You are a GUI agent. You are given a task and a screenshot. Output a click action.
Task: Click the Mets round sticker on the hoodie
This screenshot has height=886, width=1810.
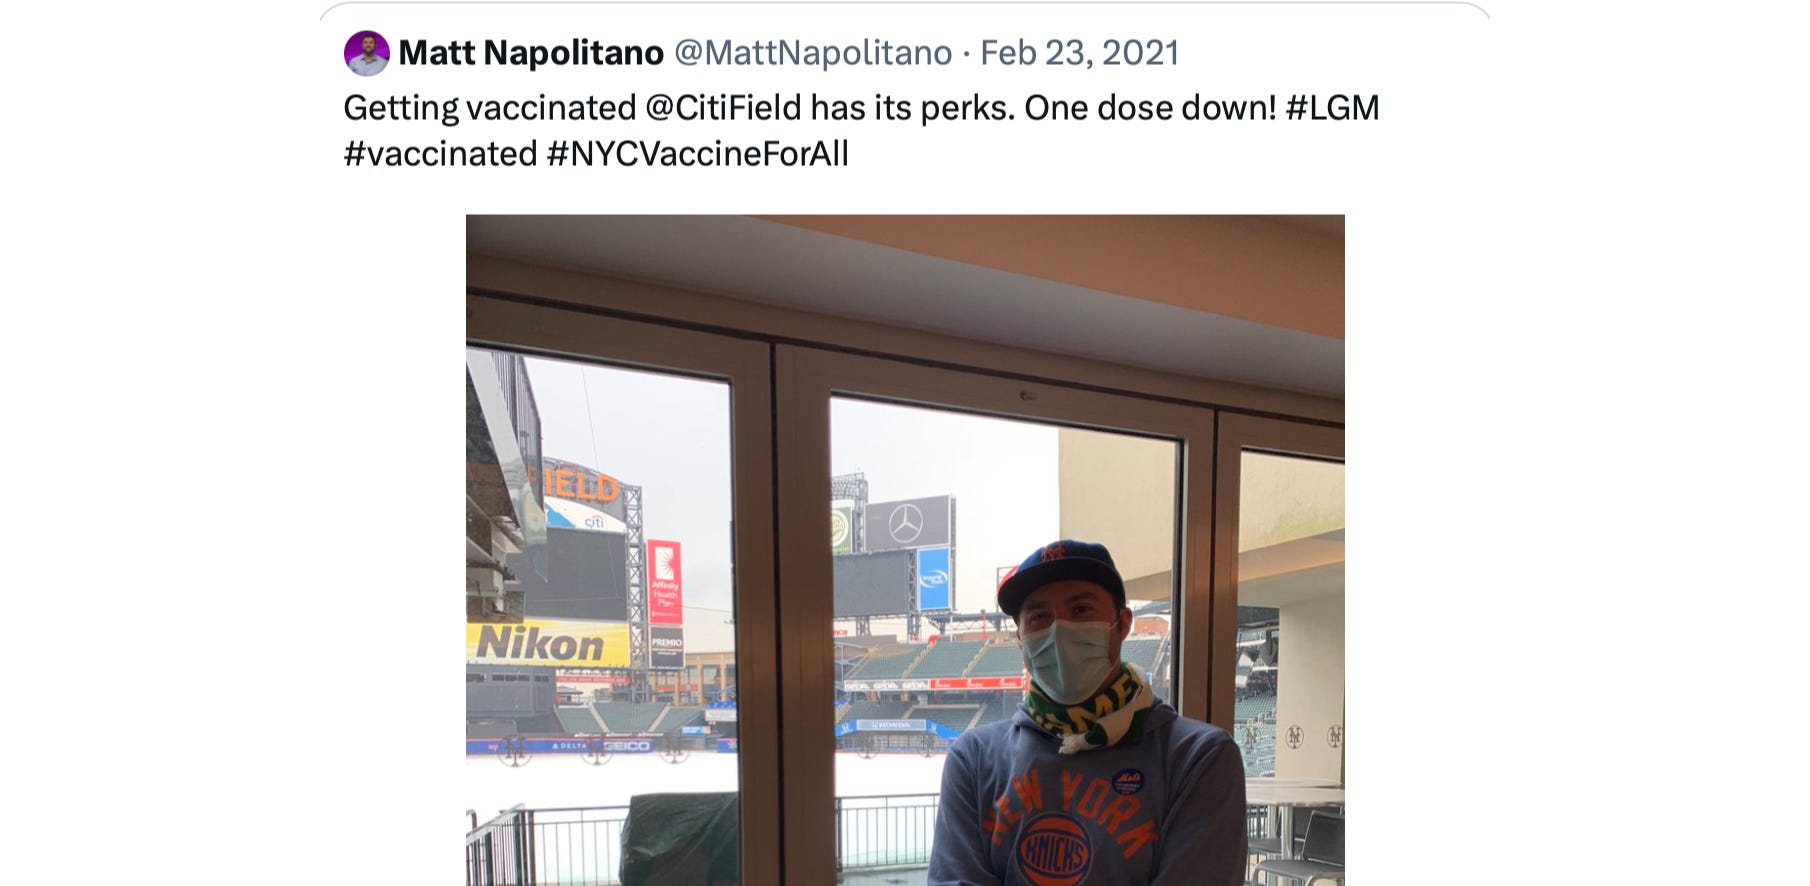[x=1129, y=782]
